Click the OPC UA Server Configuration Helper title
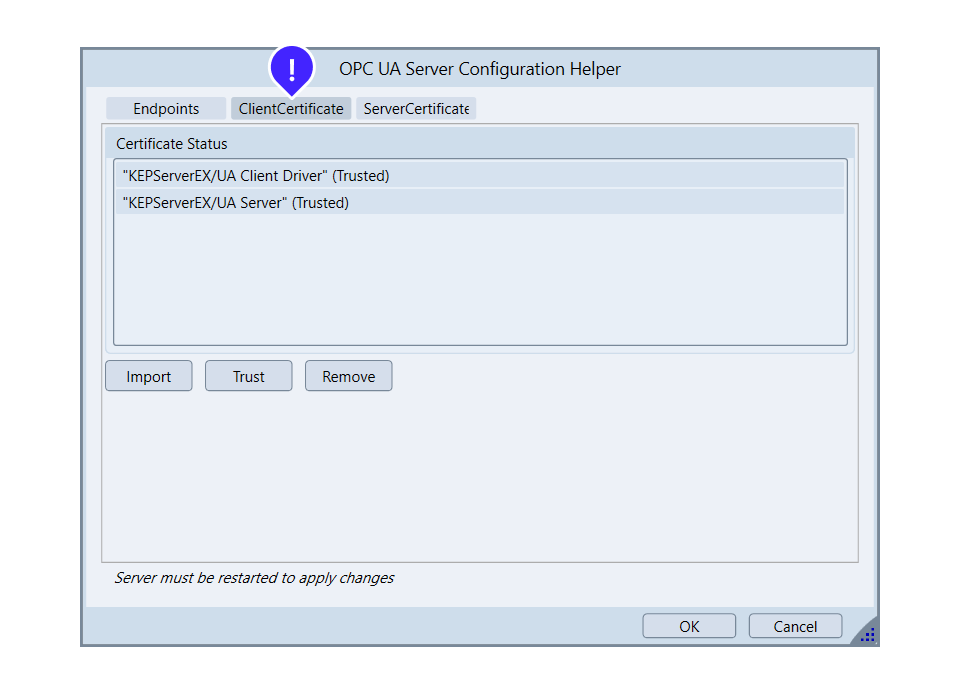Viewport: 960px width, 687px height. [480, 69]
